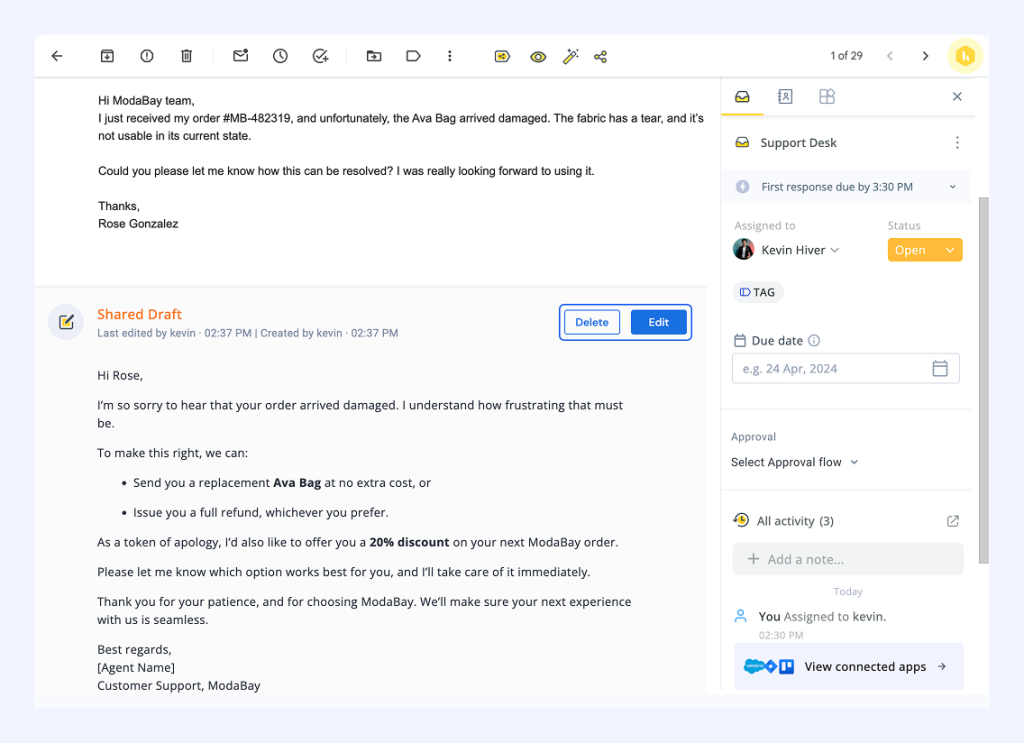Show the next conversation
The image size is (1024, 743).
925,56
